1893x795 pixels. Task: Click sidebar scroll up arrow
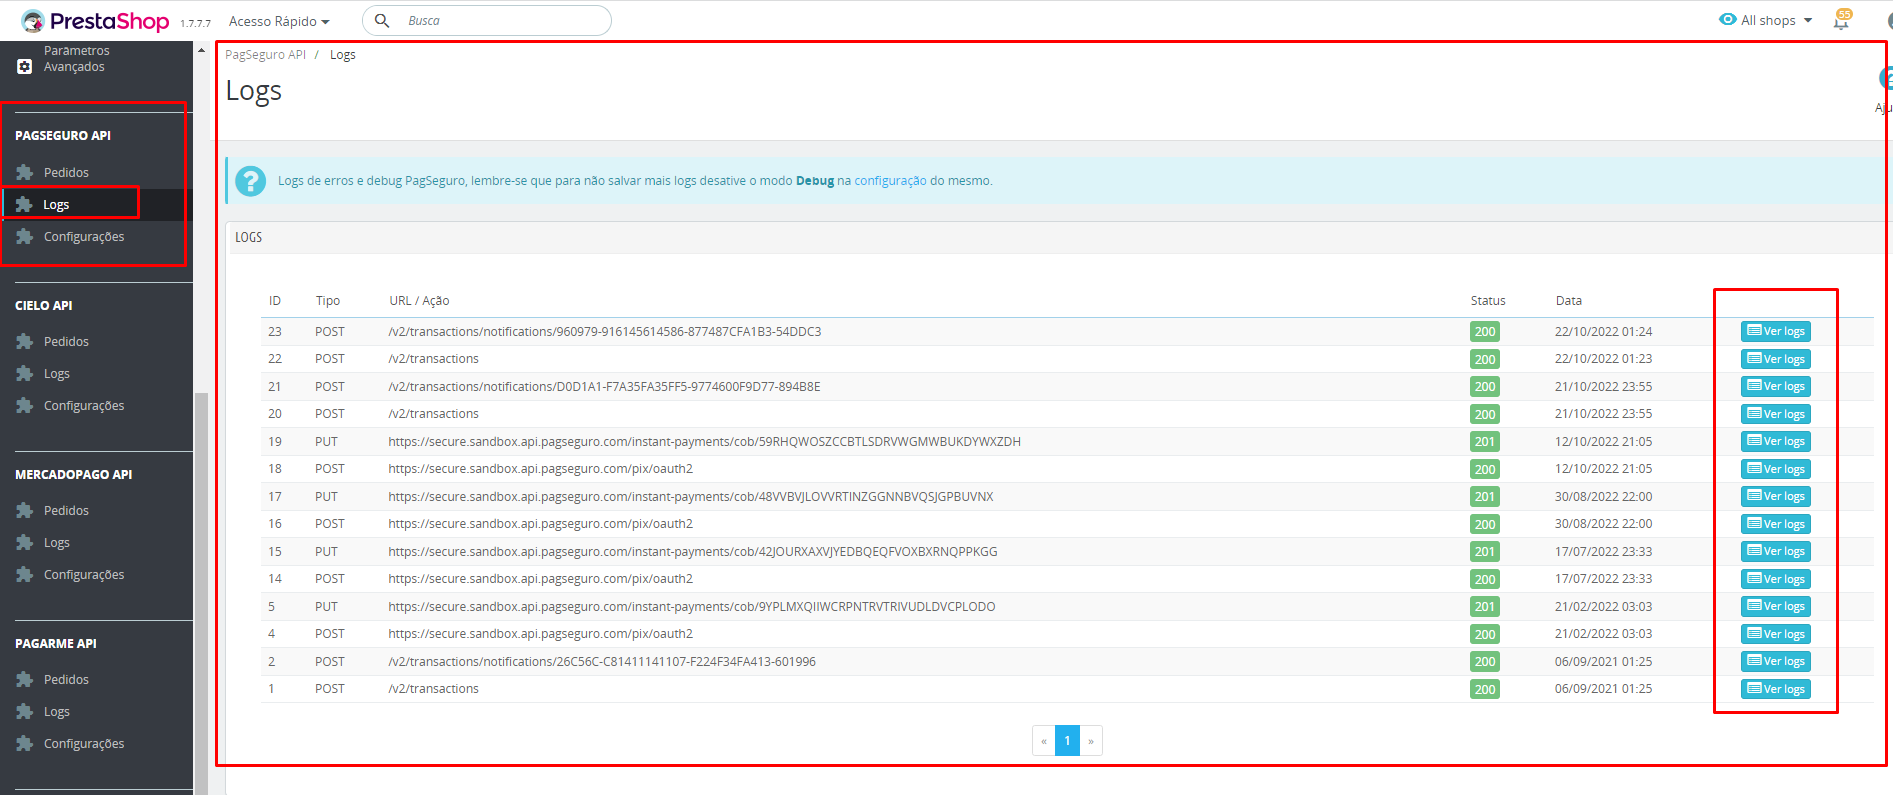[201, 49]
